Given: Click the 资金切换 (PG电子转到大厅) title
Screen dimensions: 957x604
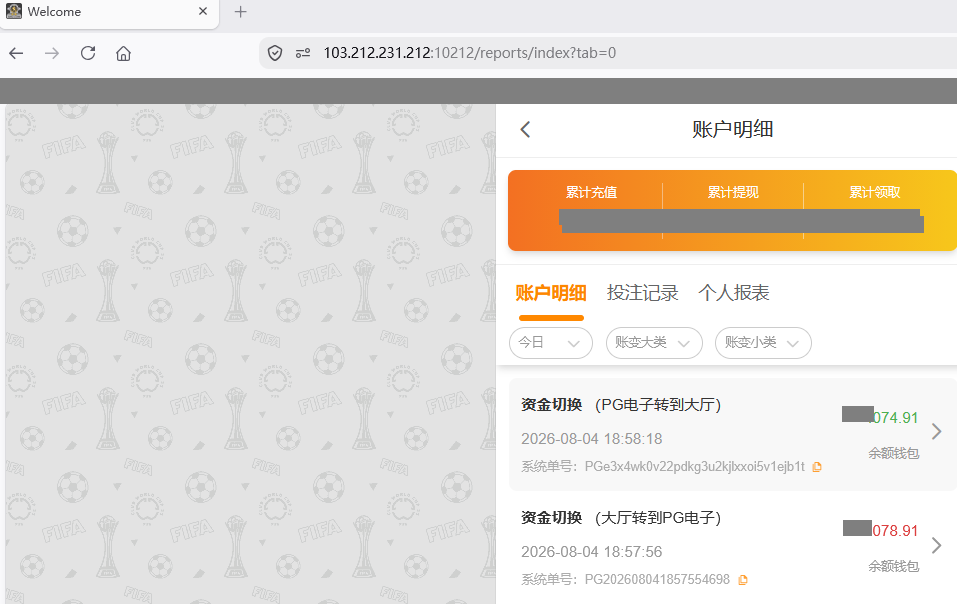Looking at the screenshot, I should pyautogui.click(x=621, y=405).
